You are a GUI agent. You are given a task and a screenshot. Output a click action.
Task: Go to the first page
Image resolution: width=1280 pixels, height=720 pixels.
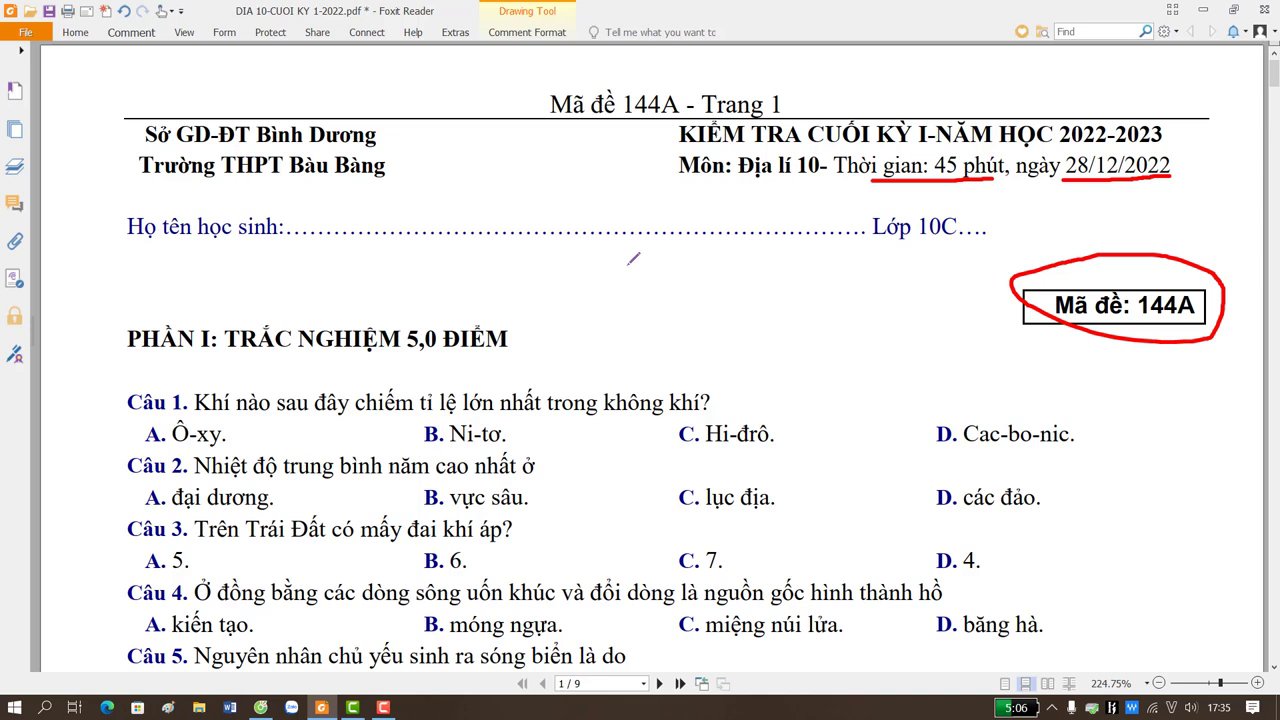coord(522,684)
